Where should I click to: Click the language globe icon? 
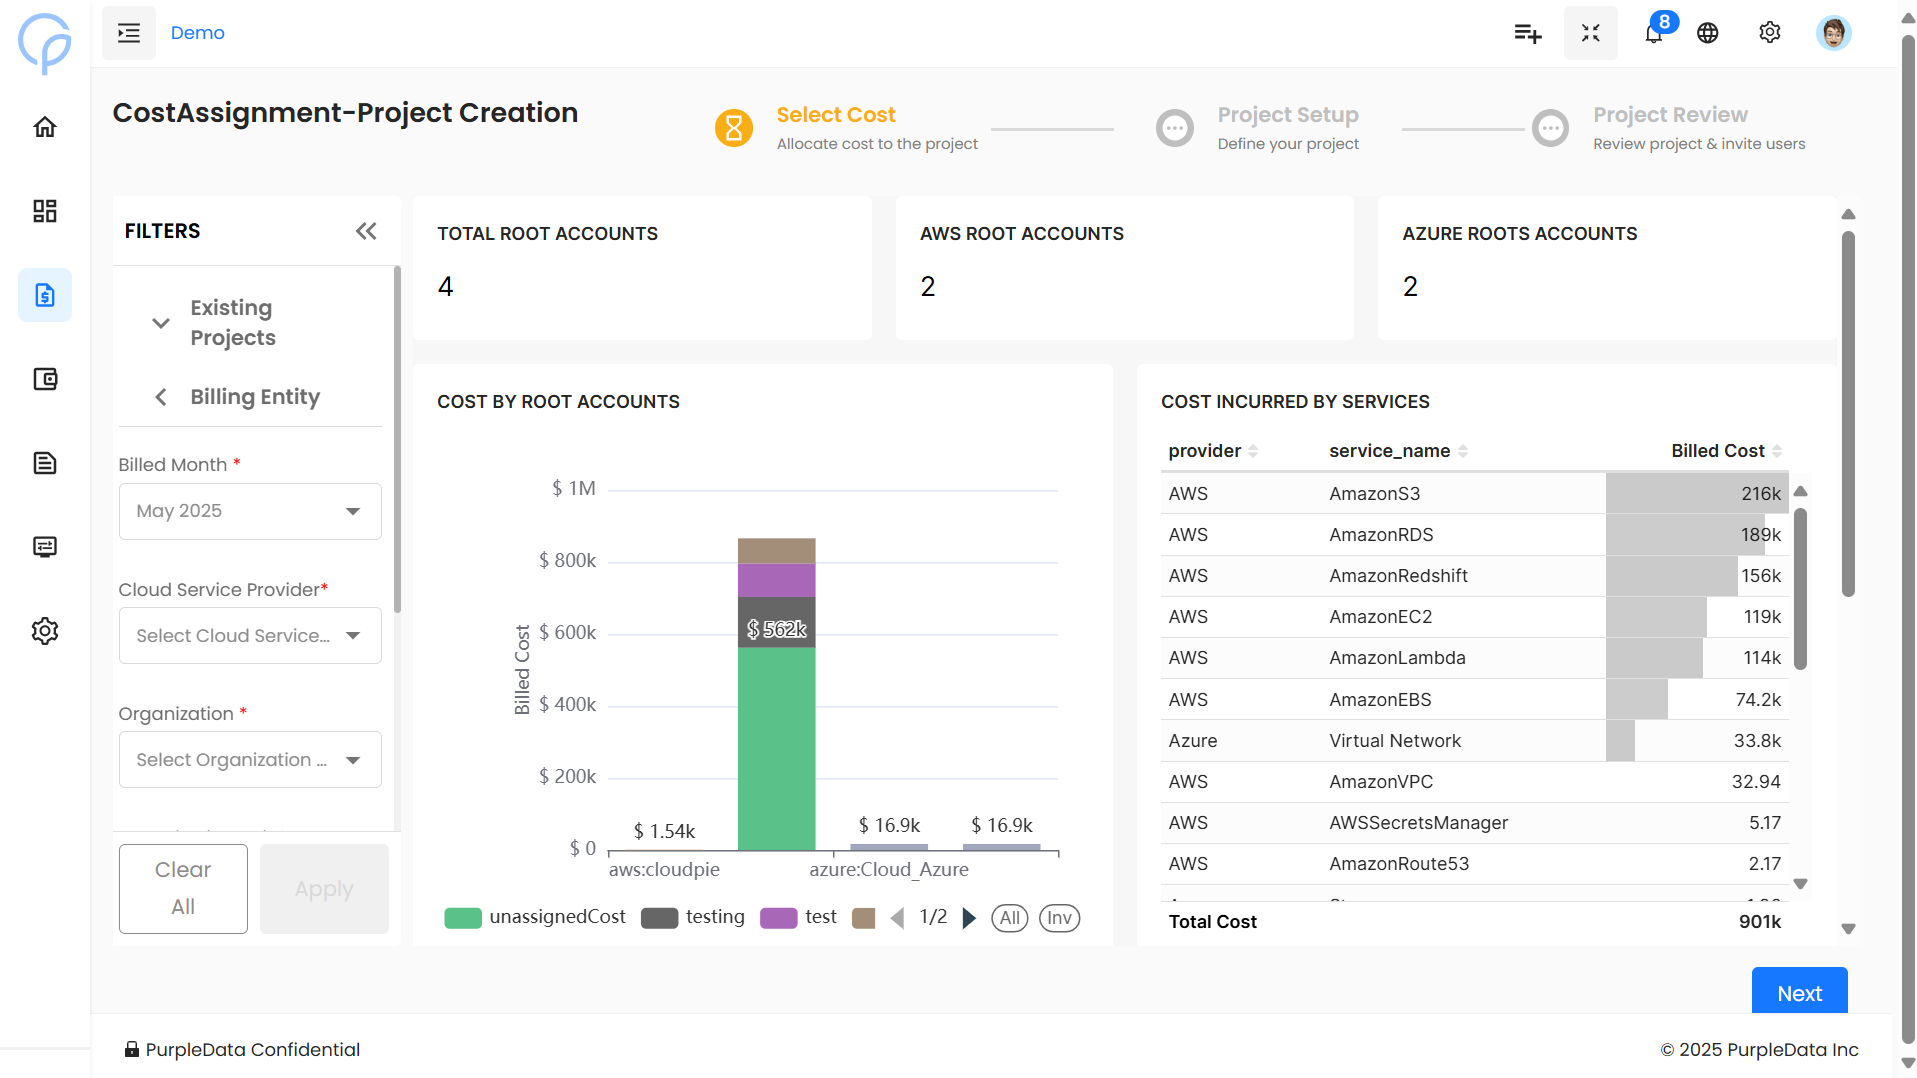tap(1708, 33)
